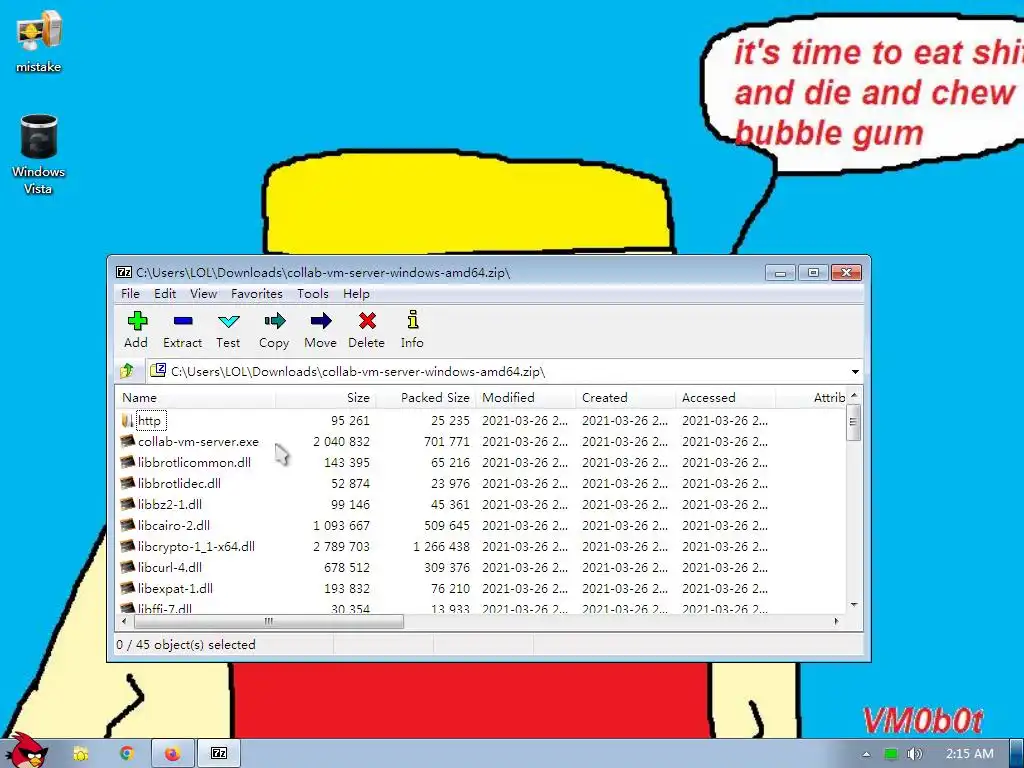Click the Test archive icon
1024x768 pixels.
[x=229, y=321]
